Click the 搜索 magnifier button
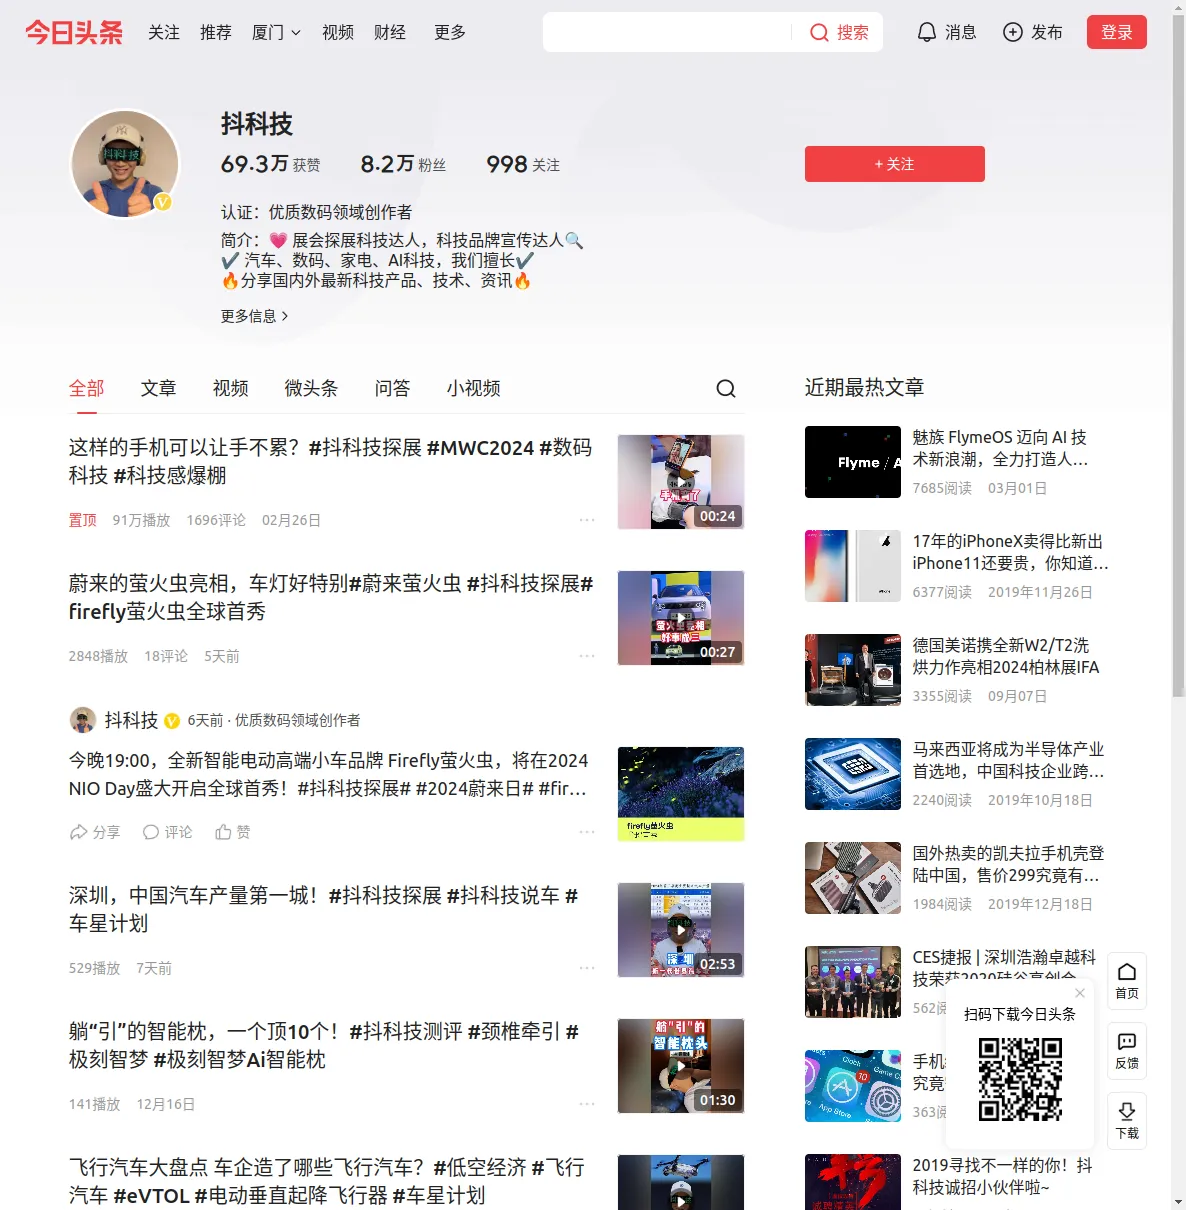Image resolution: width=1186 pixels, height=1210 pixels. pyautogui.click(x=838, y=32)
